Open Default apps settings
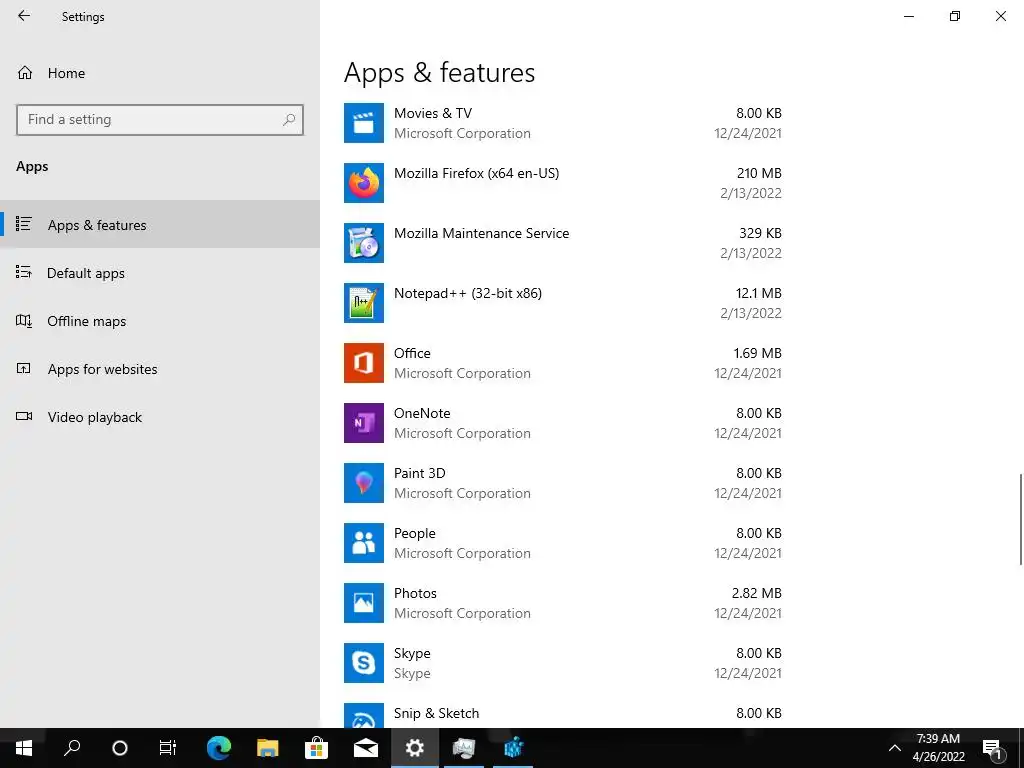Viewport: 1024px width, 768px height. [160, 273]
